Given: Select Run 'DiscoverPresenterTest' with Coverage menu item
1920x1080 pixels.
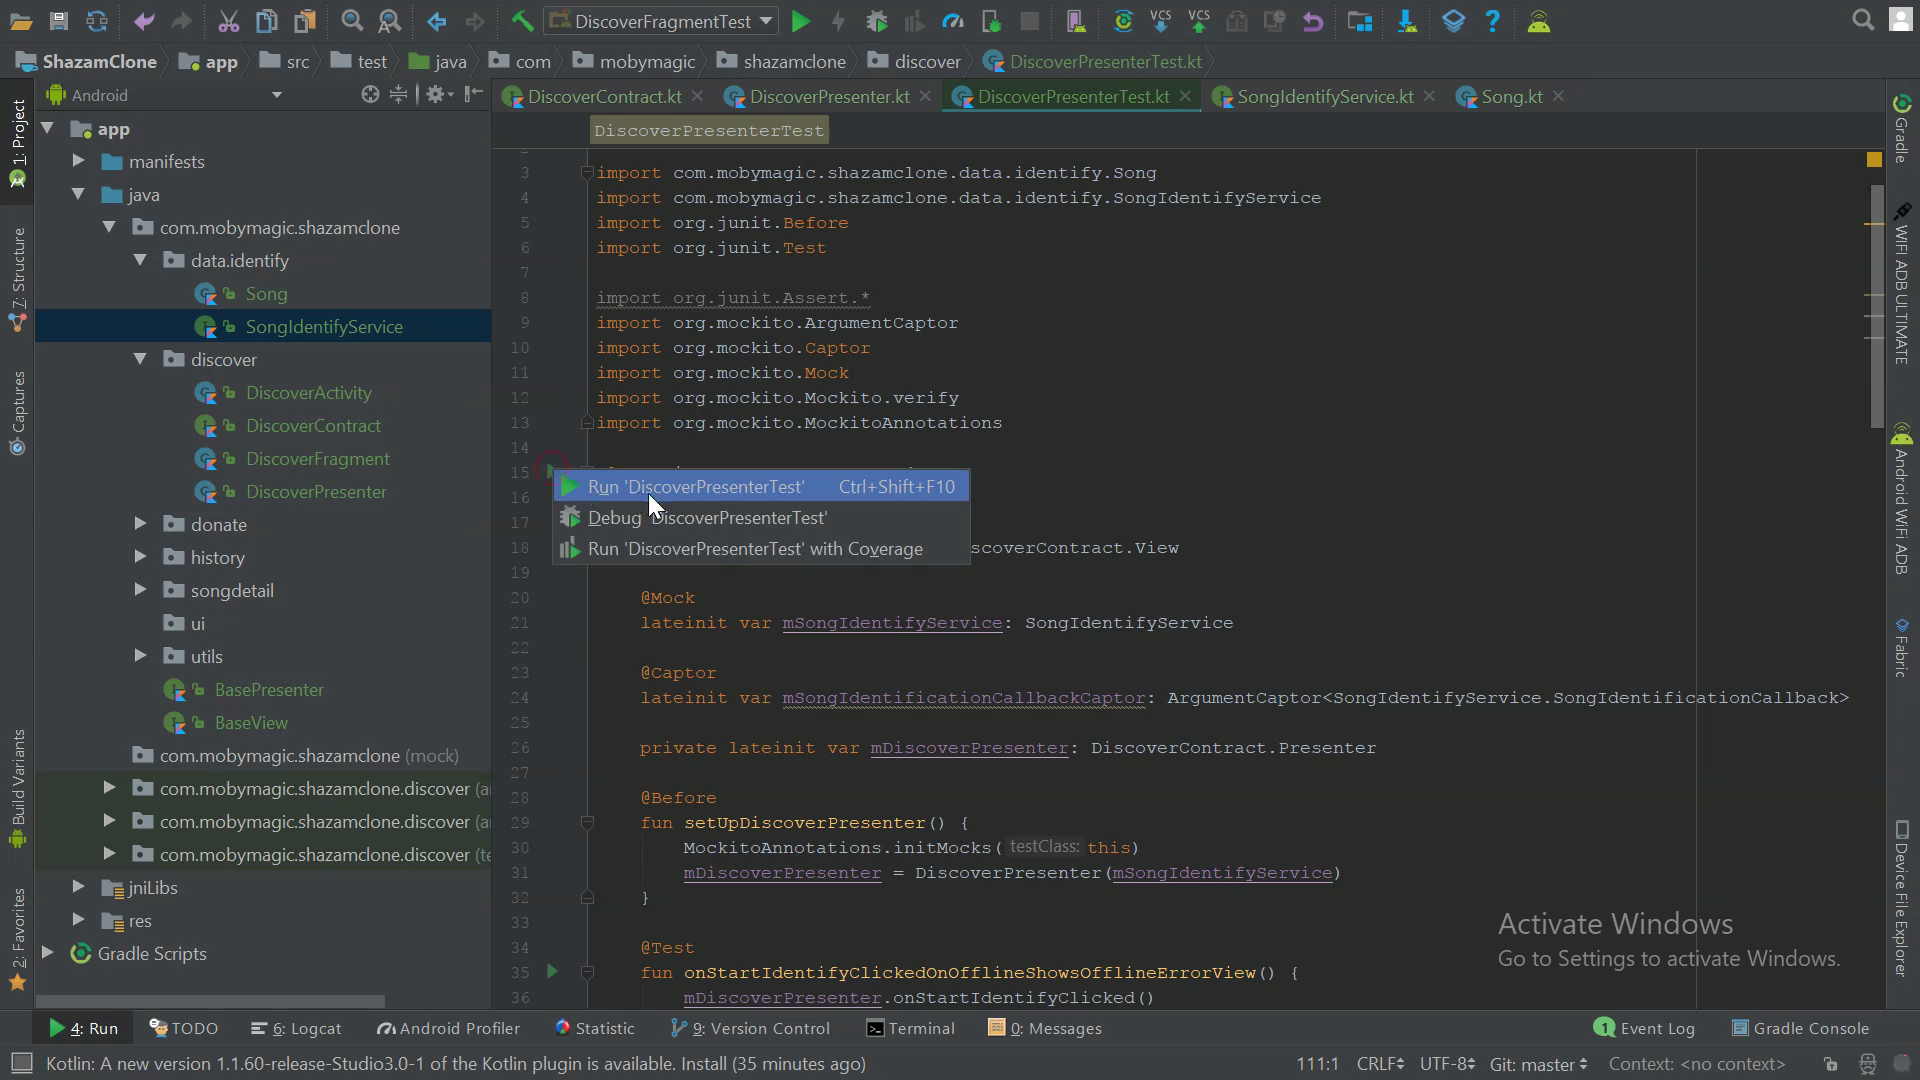Looking at the screenshot, I should click(x=755, y=549).
